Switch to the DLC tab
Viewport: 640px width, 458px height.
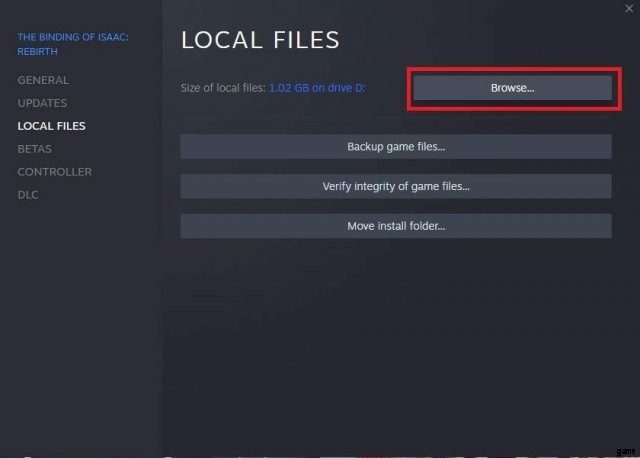(x=28, y=195)
